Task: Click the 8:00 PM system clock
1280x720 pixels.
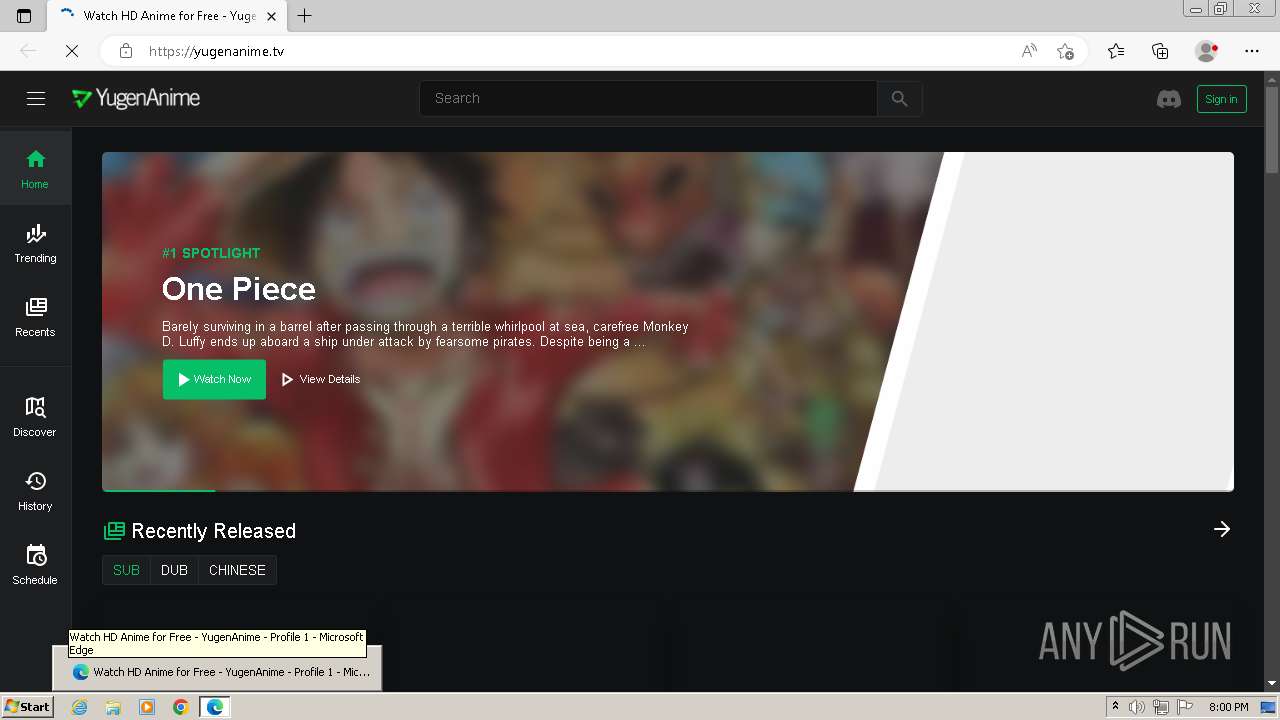Action: (x=1228, y=707)
